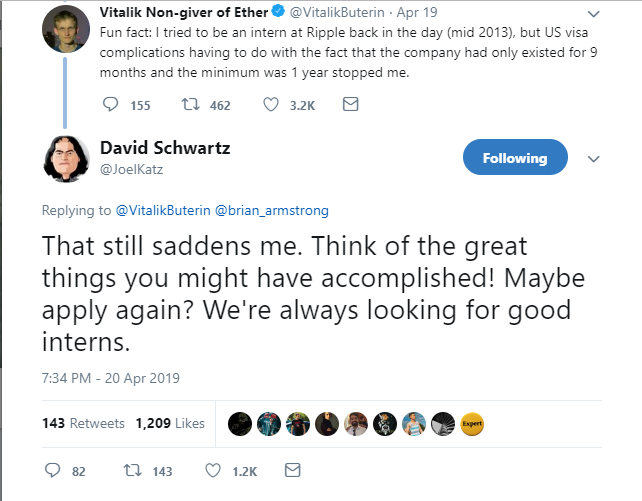Click envelope icon under David Schwartz's tweet
Viewport: 642px width, 501px height.
pos(292,470)
